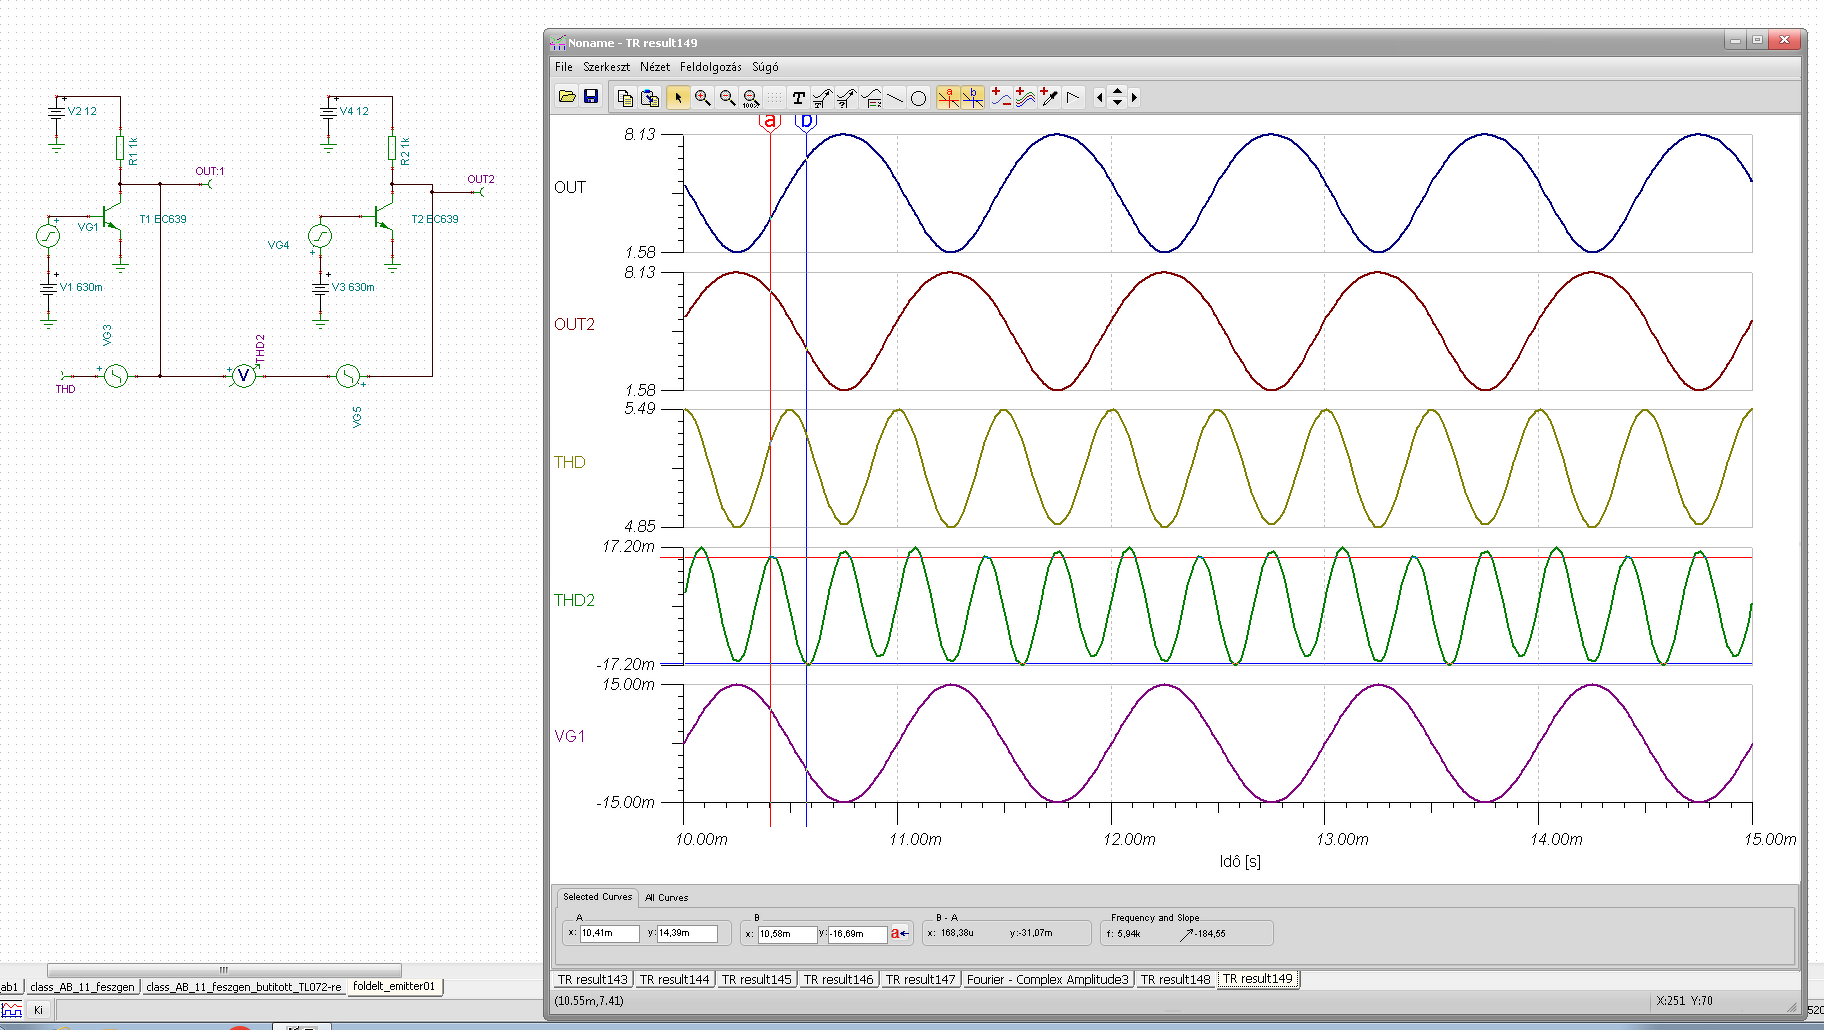Open the Nézet menu
This screenshot has height=1030, width=1824.
655,67
